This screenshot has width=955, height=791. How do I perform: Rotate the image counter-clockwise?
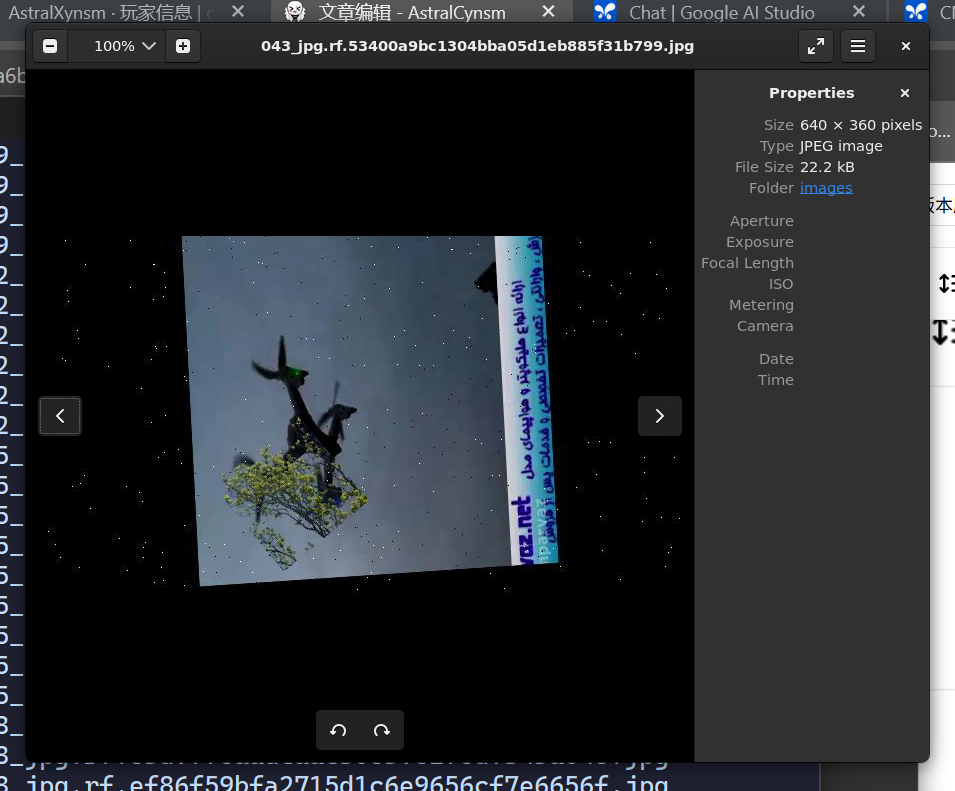[x=338, y=731]
